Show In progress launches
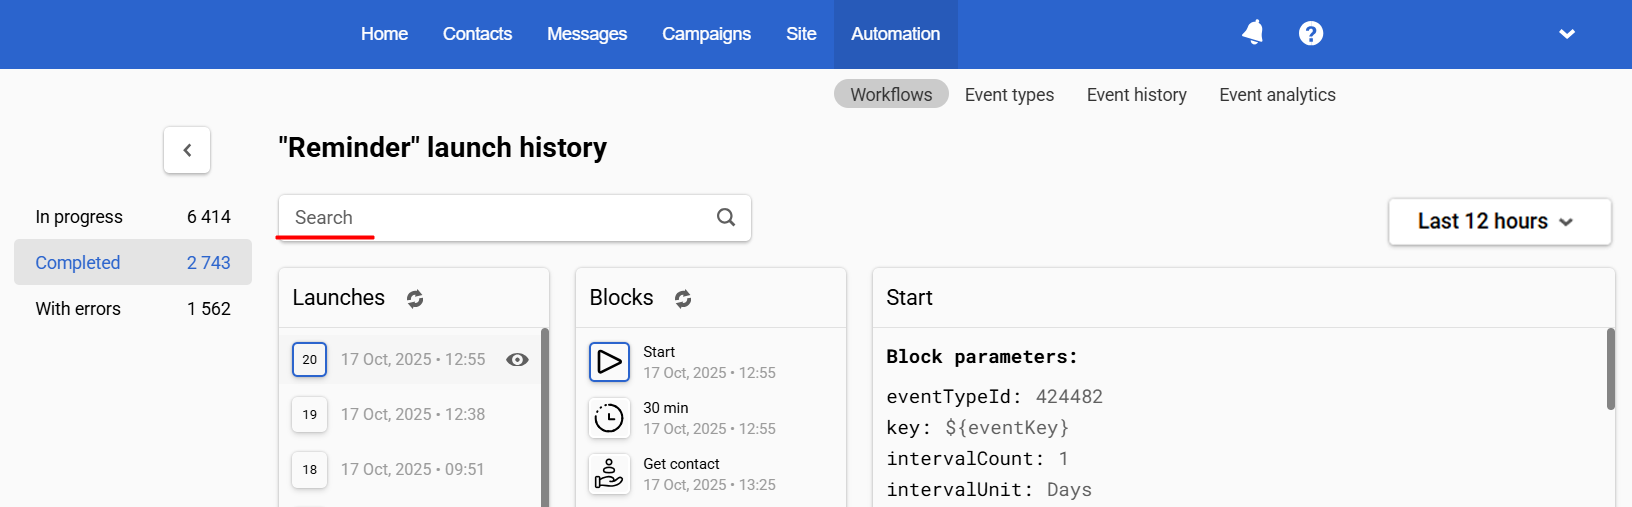This screenshot has width=1632, height=507. tap(133, 217)
